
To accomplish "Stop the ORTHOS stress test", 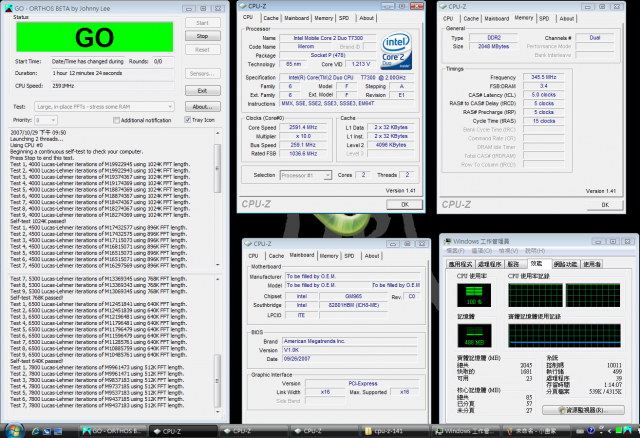I will tap(203, 36).
